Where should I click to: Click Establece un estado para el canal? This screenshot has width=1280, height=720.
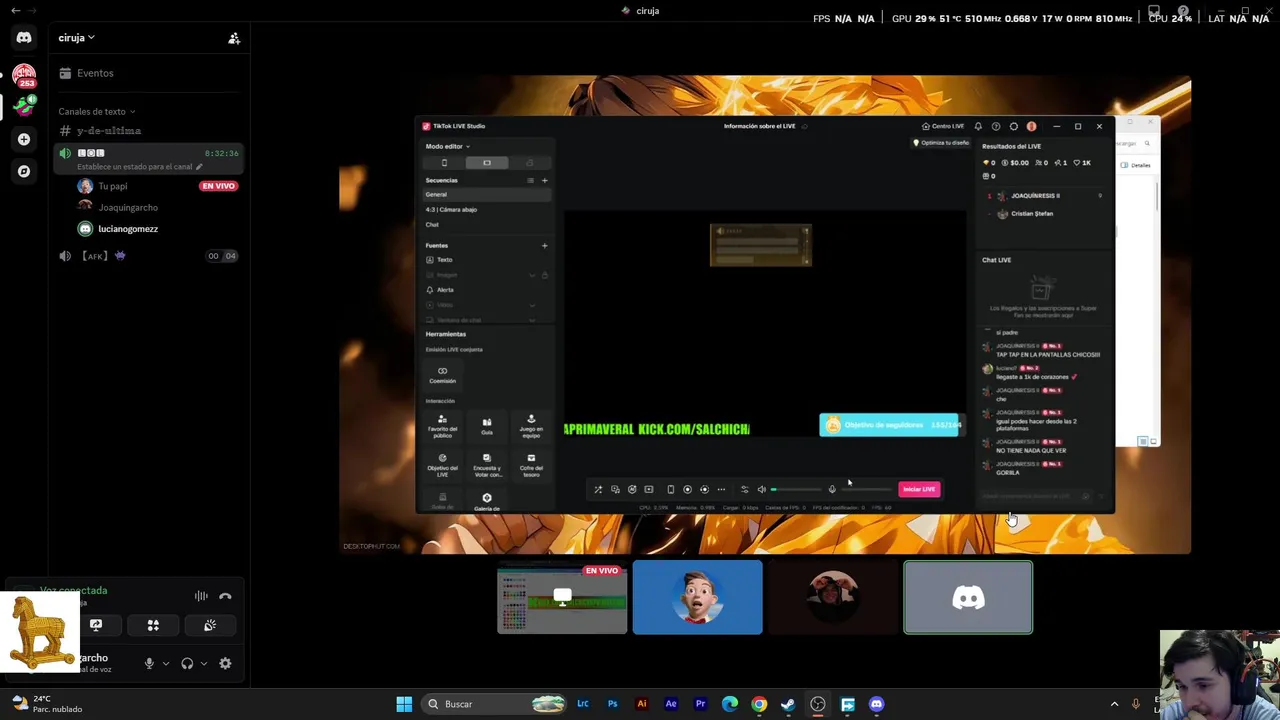coord(139,167)
